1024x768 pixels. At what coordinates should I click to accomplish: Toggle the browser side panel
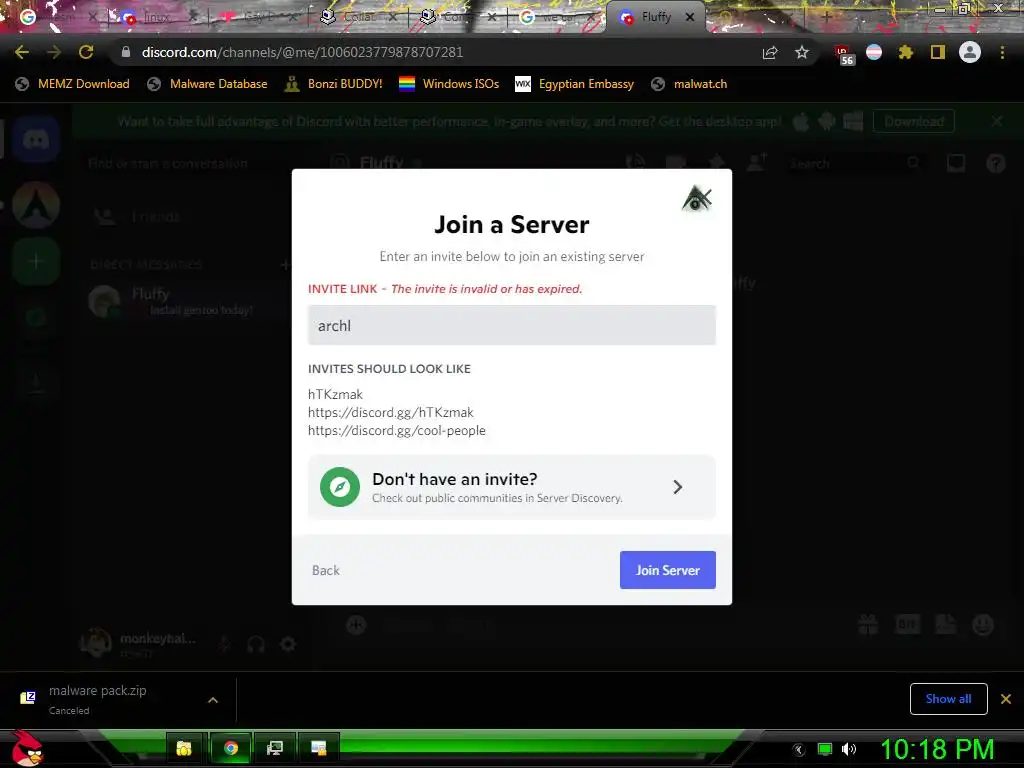(x=938, y=52)
